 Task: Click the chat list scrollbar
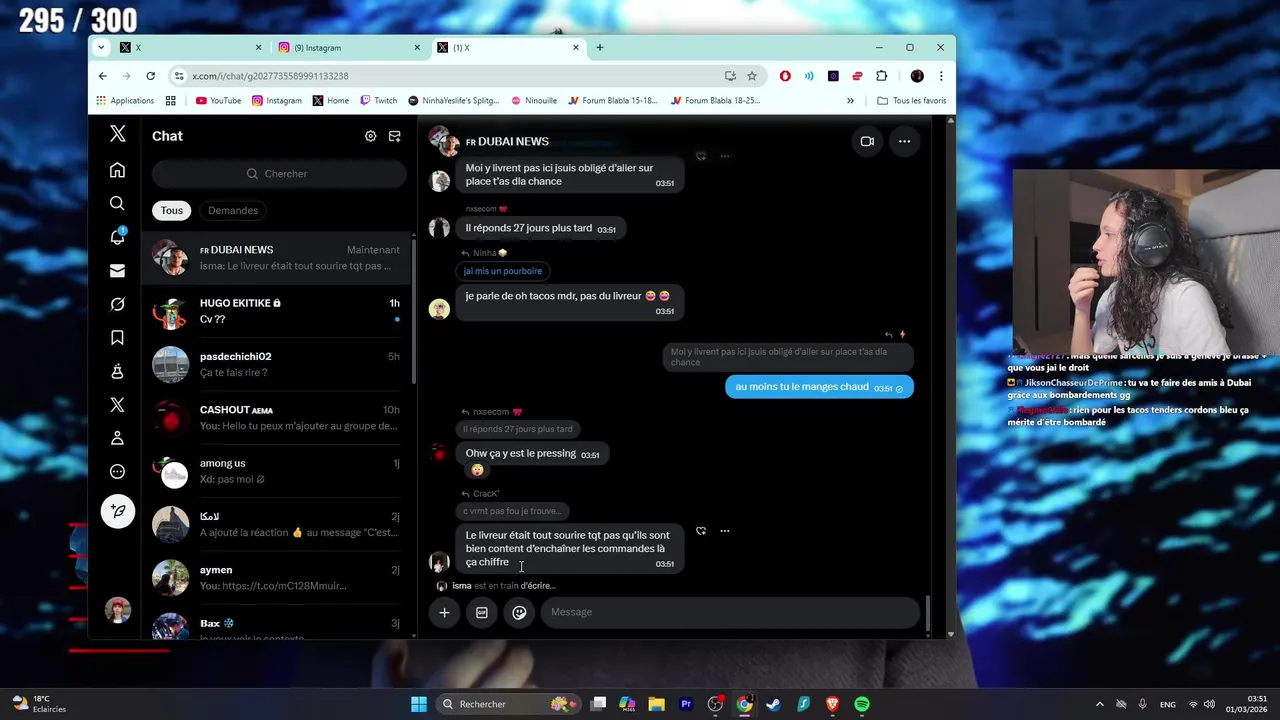[x=413, y=310]
